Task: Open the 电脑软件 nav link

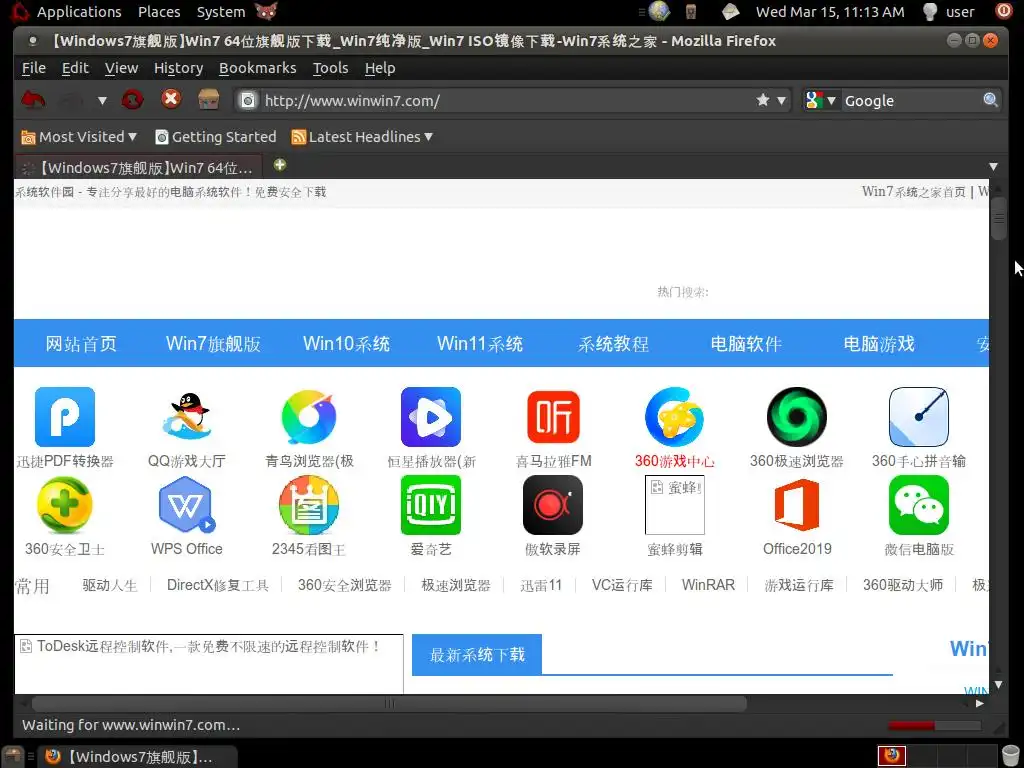Action: click(746, 344)
